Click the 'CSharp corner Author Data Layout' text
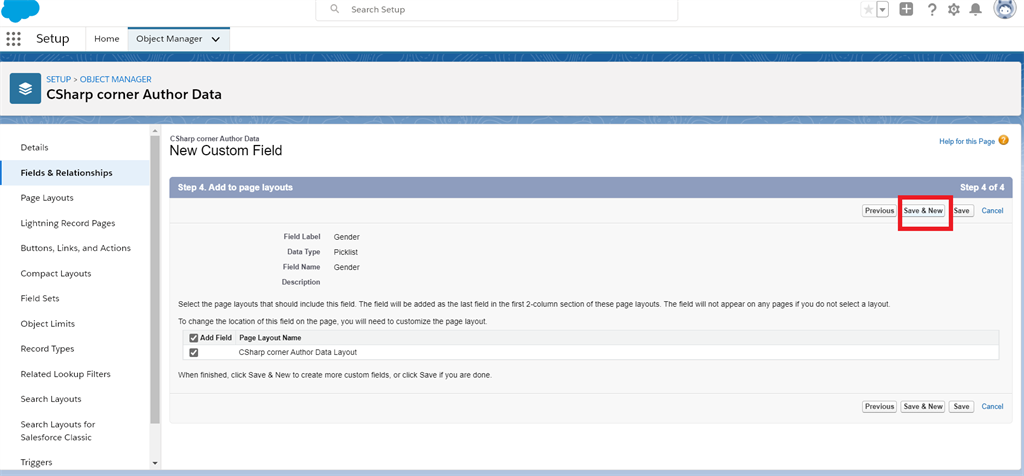The height and width of the screenshot is (476, 1024). [298, 352]
